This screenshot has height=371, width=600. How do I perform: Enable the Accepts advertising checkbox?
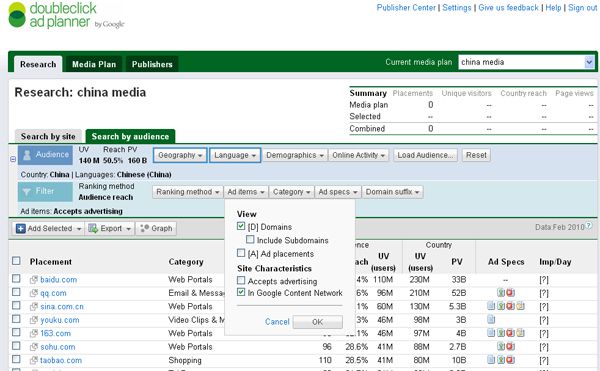(x=241, y=280)
